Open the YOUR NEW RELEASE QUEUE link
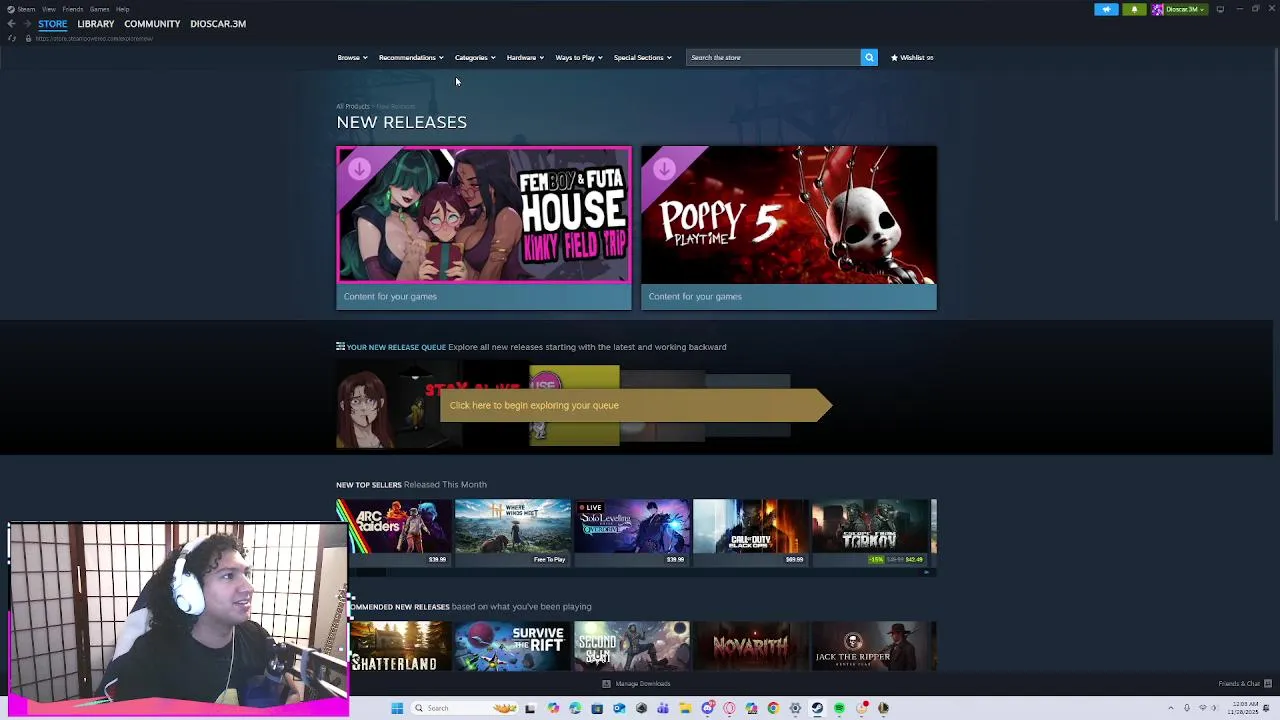Image resolution: width=1280 pixels, height=720 pixels. coord(396,347)
